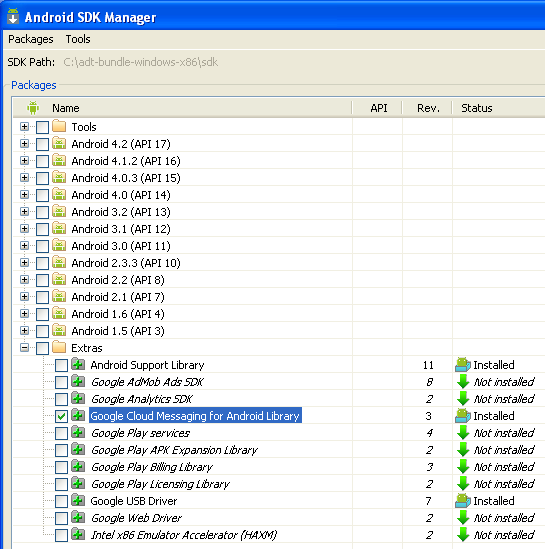
Task: Click the Android Support Library package icon
Action: pos(78,364)
